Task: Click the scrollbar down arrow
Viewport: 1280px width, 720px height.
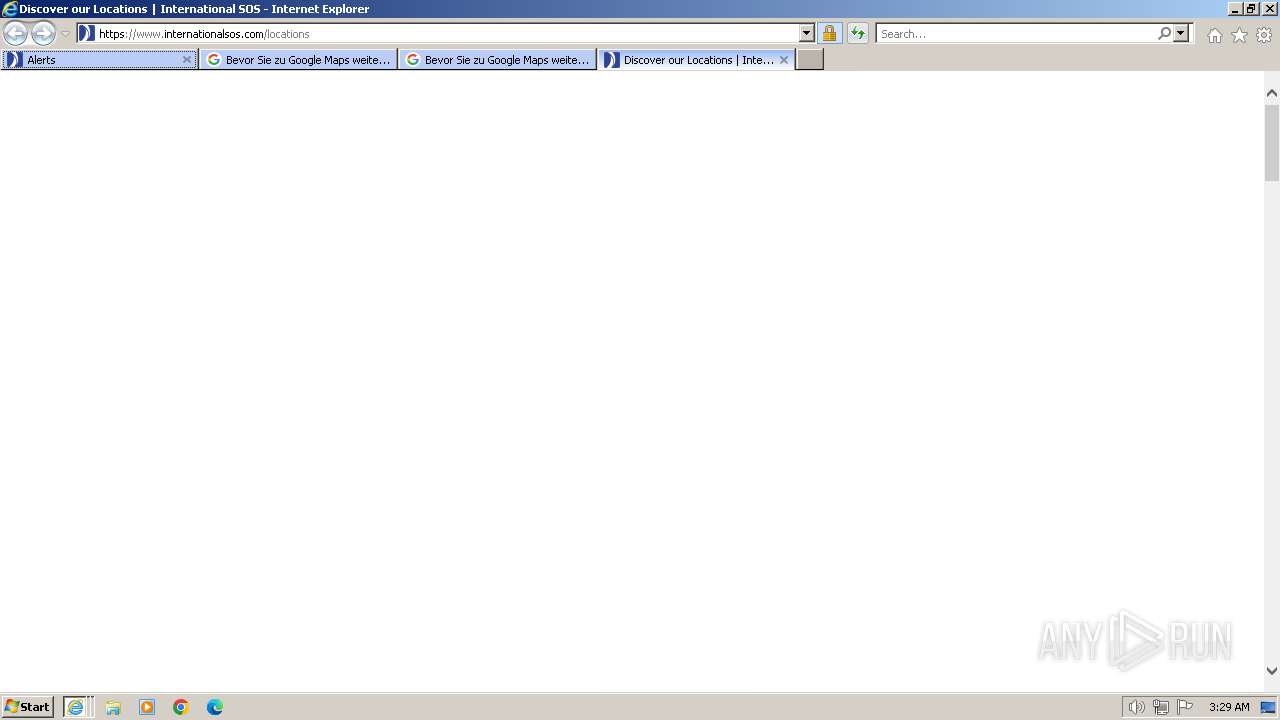Action: click(x=1272, y=671)
